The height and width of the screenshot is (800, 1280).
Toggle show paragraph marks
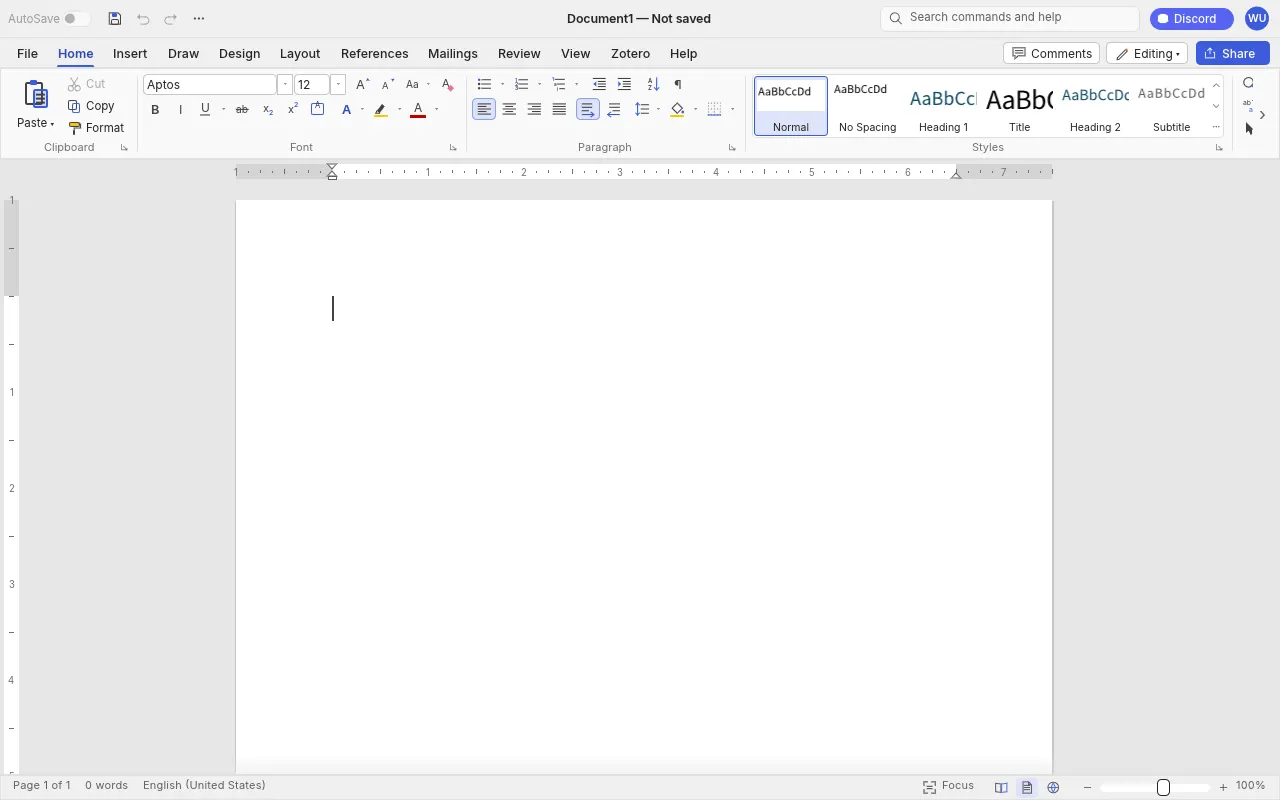(x=678, y=85)
